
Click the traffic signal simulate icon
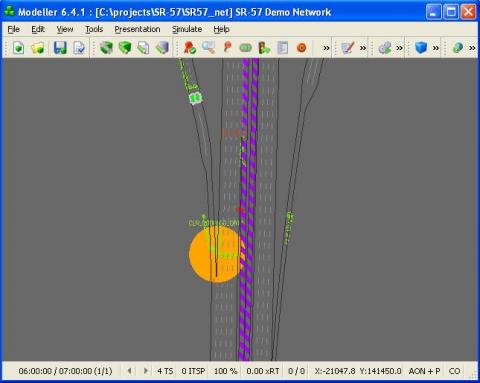tap(264, 48)
